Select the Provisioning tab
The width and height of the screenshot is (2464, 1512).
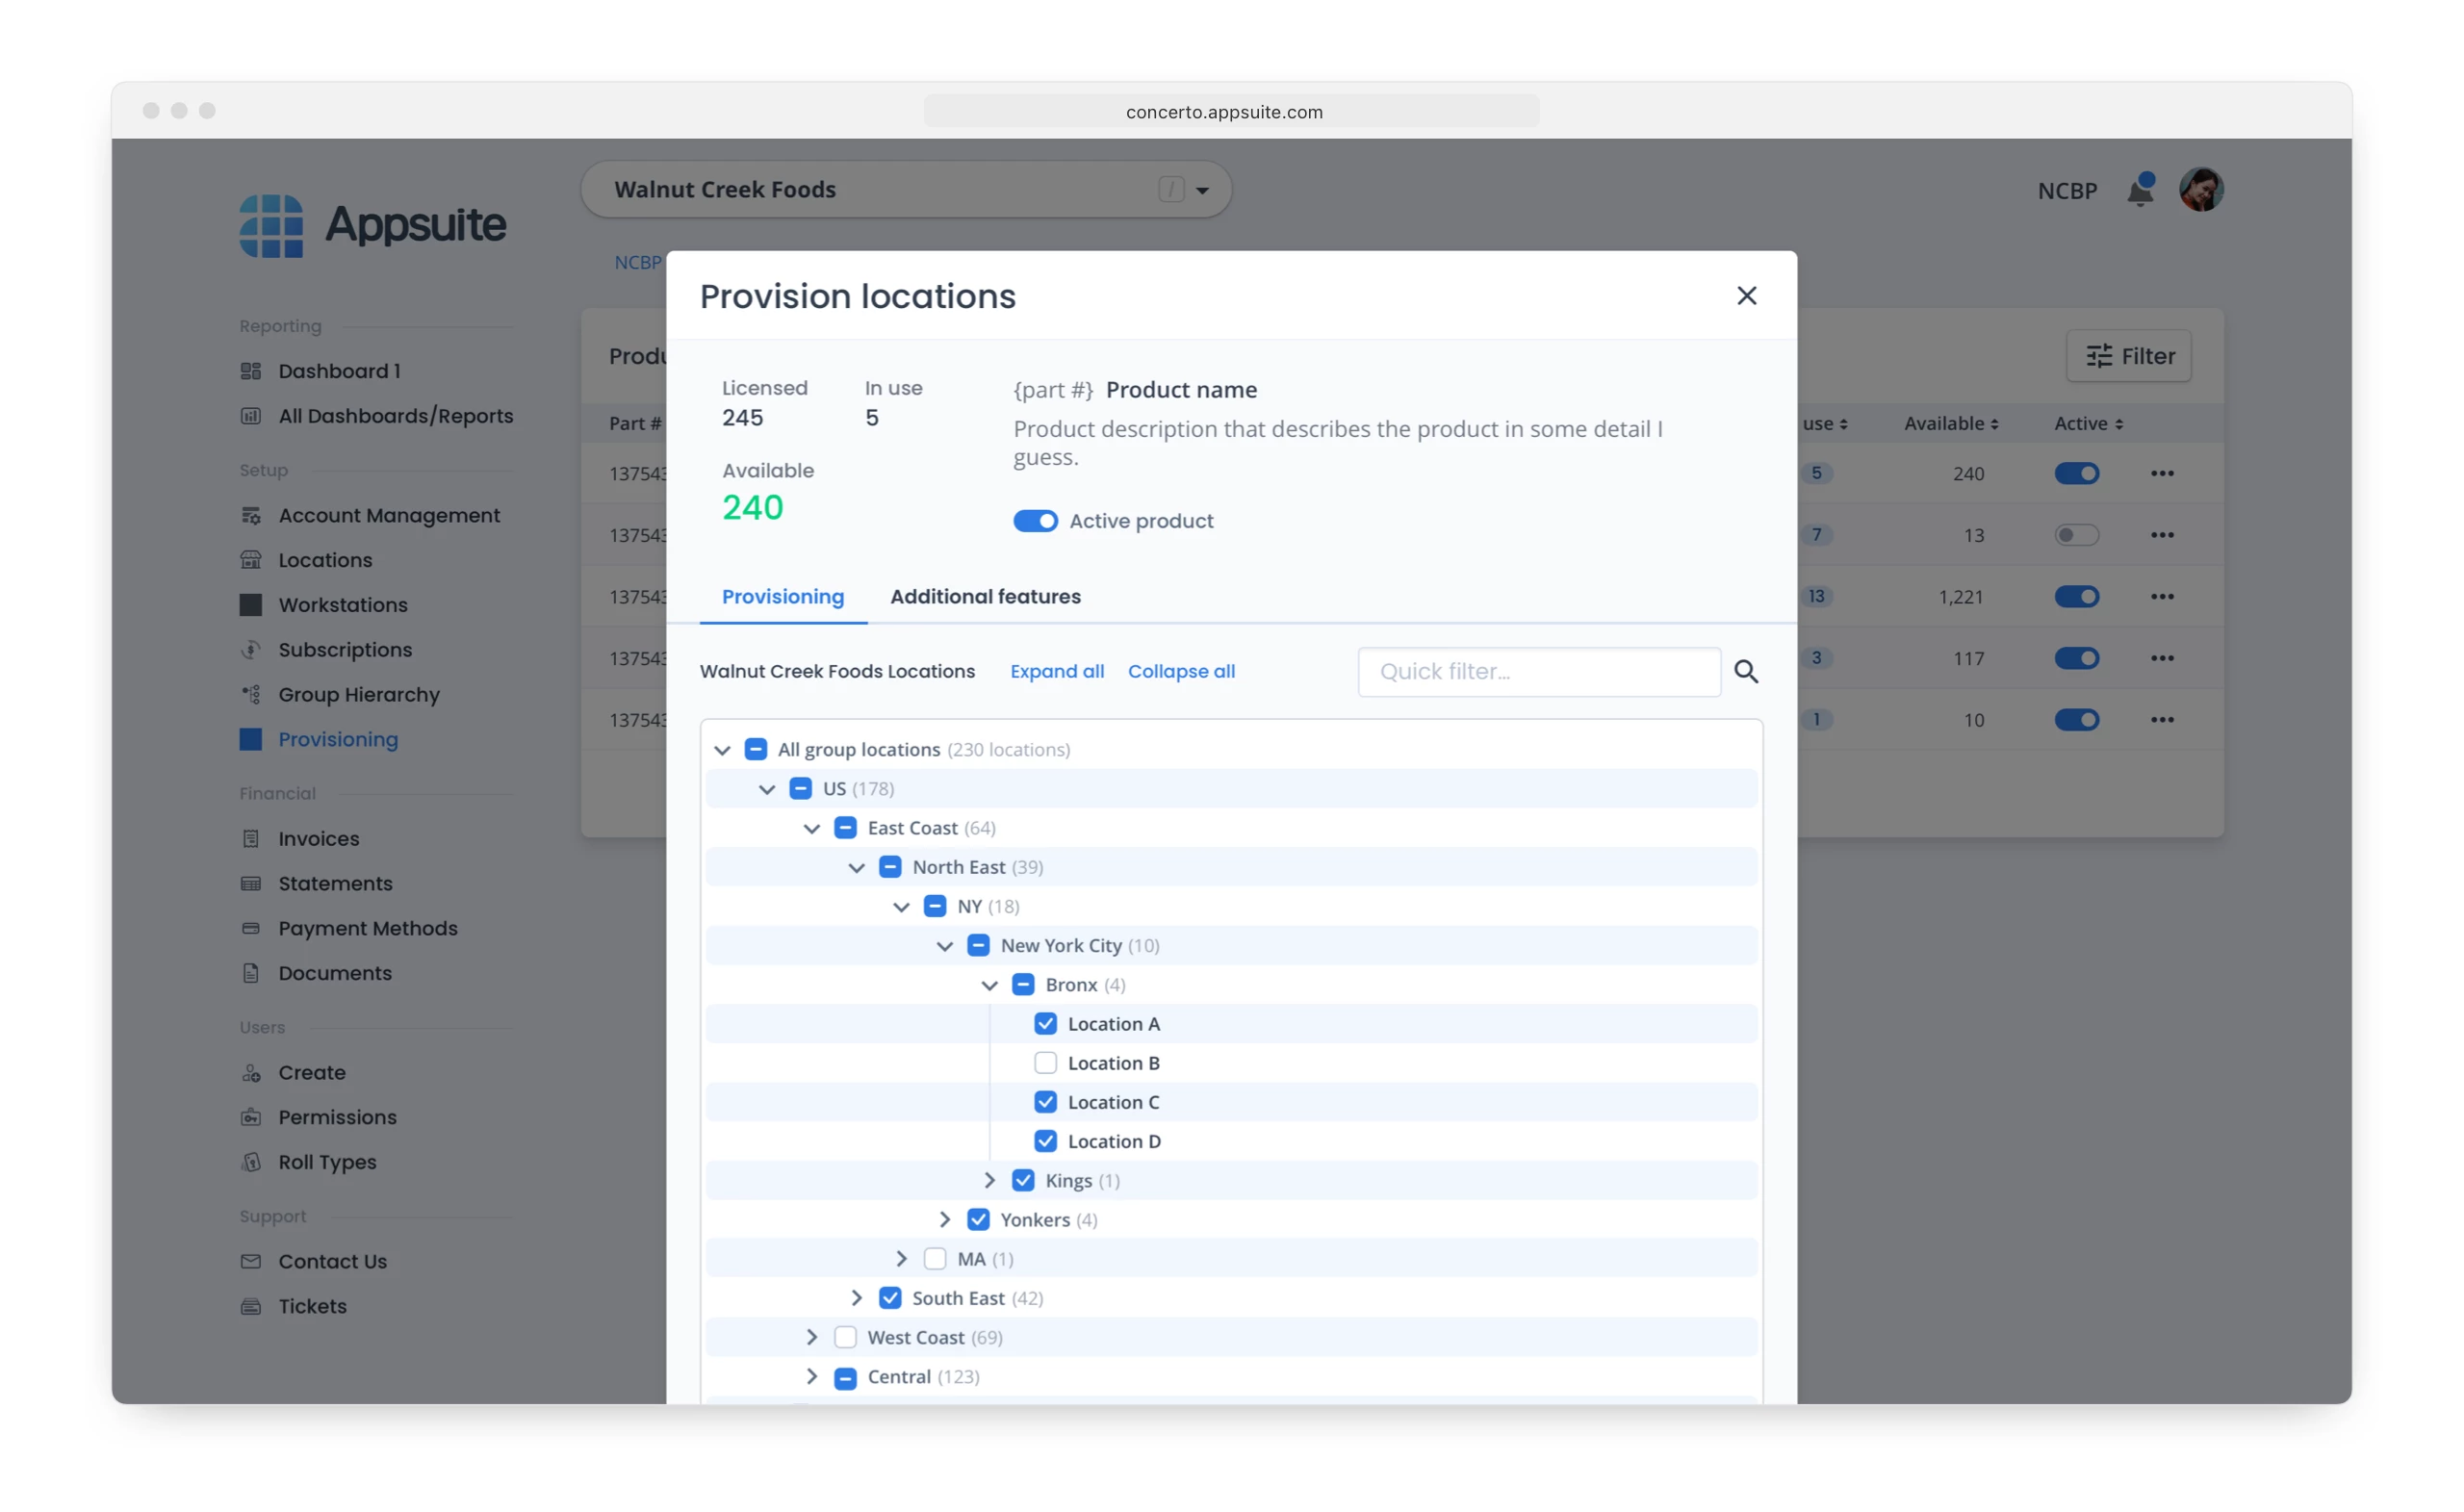point(783,597)
